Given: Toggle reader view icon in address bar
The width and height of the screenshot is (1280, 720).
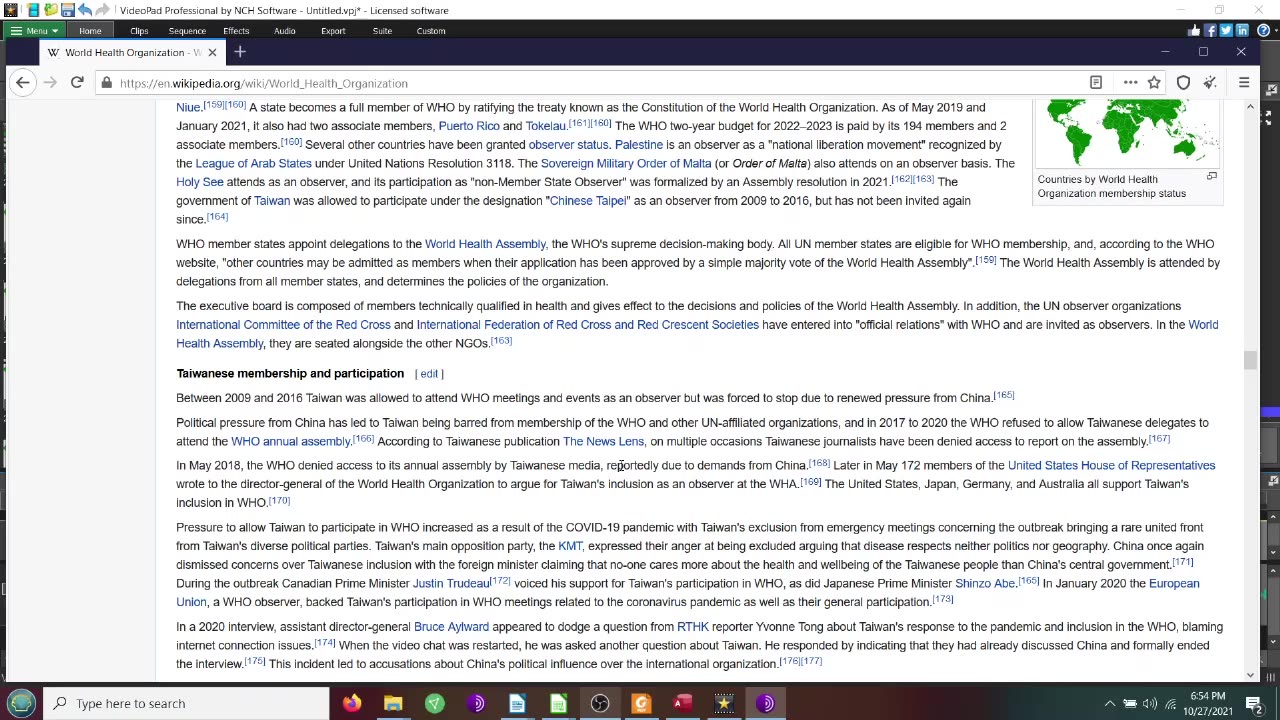Looking at the screenshot, I should click(x=1096, y=83).
